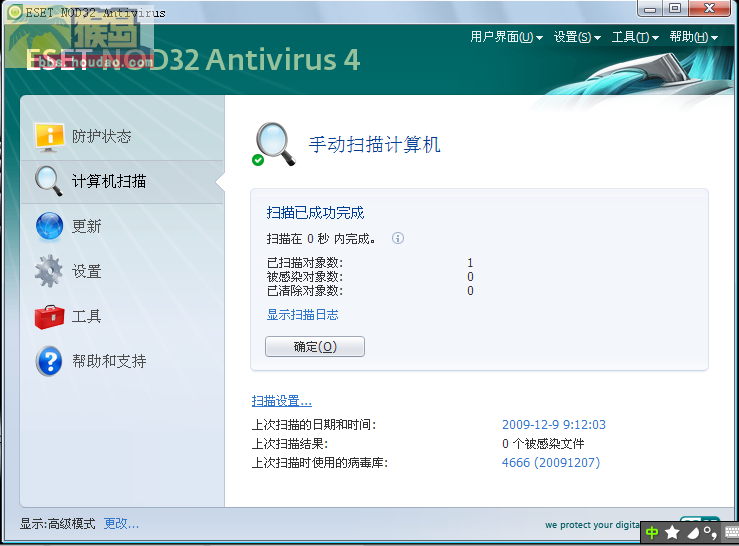Click the red toolbox 工具 icon
Screen dimensions: 739x546
49,317
